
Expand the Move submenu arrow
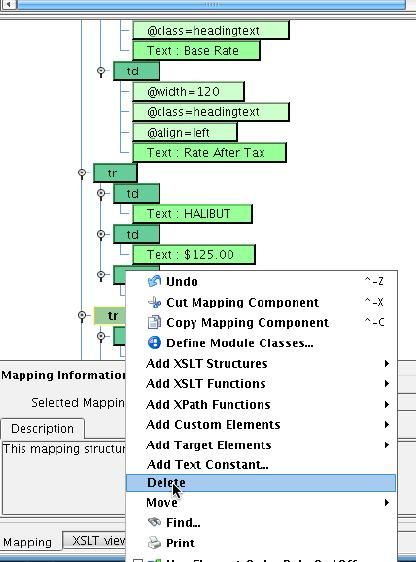point(387,503)
